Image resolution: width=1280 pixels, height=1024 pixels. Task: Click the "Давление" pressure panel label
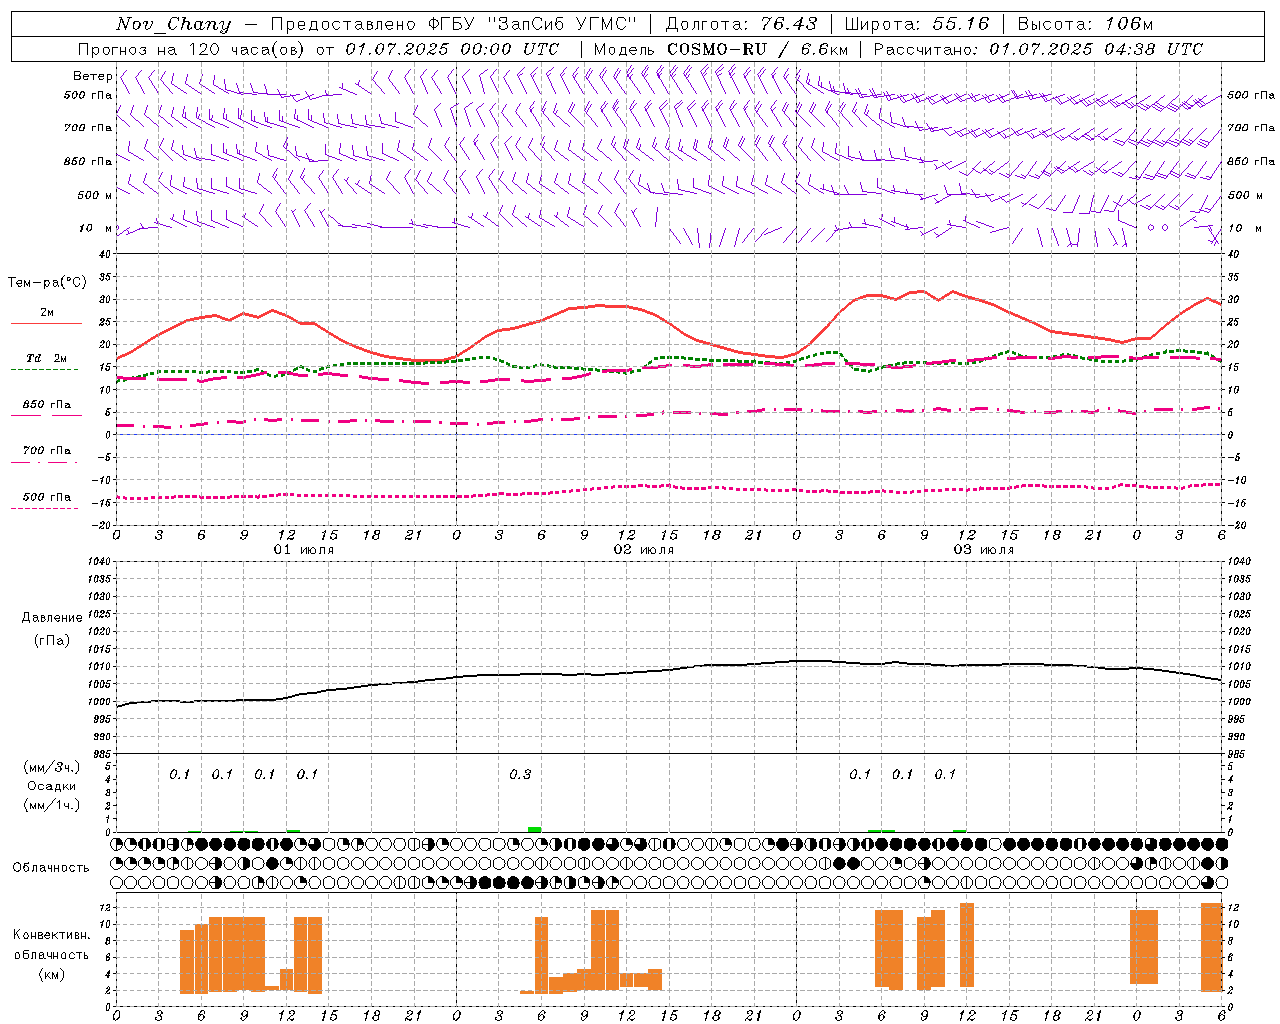pyautogui.click(x=52, y=618)
